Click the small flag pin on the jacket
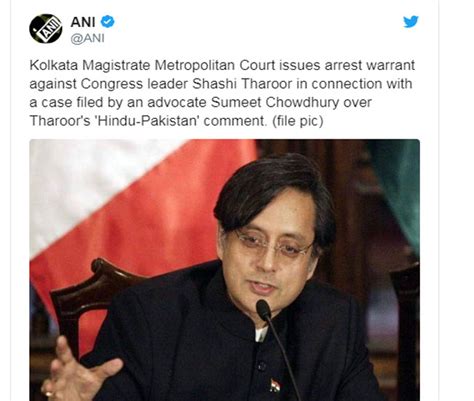The image size is (474, 401). click(x=275, y=386)
